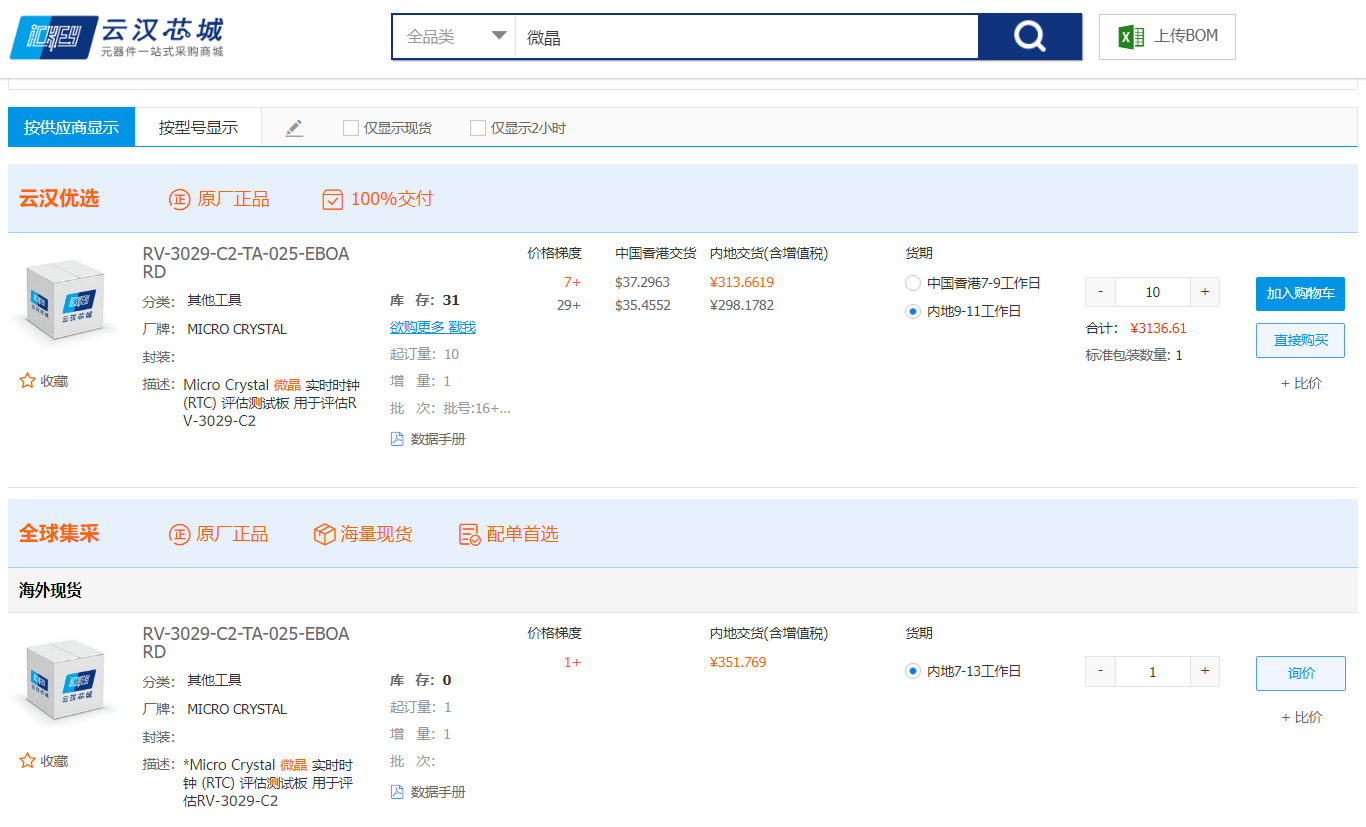This screenshot has width=1366, height=827.
Task: Expand the 全品类 category dropdown
Action: click(x=456, y=37)
